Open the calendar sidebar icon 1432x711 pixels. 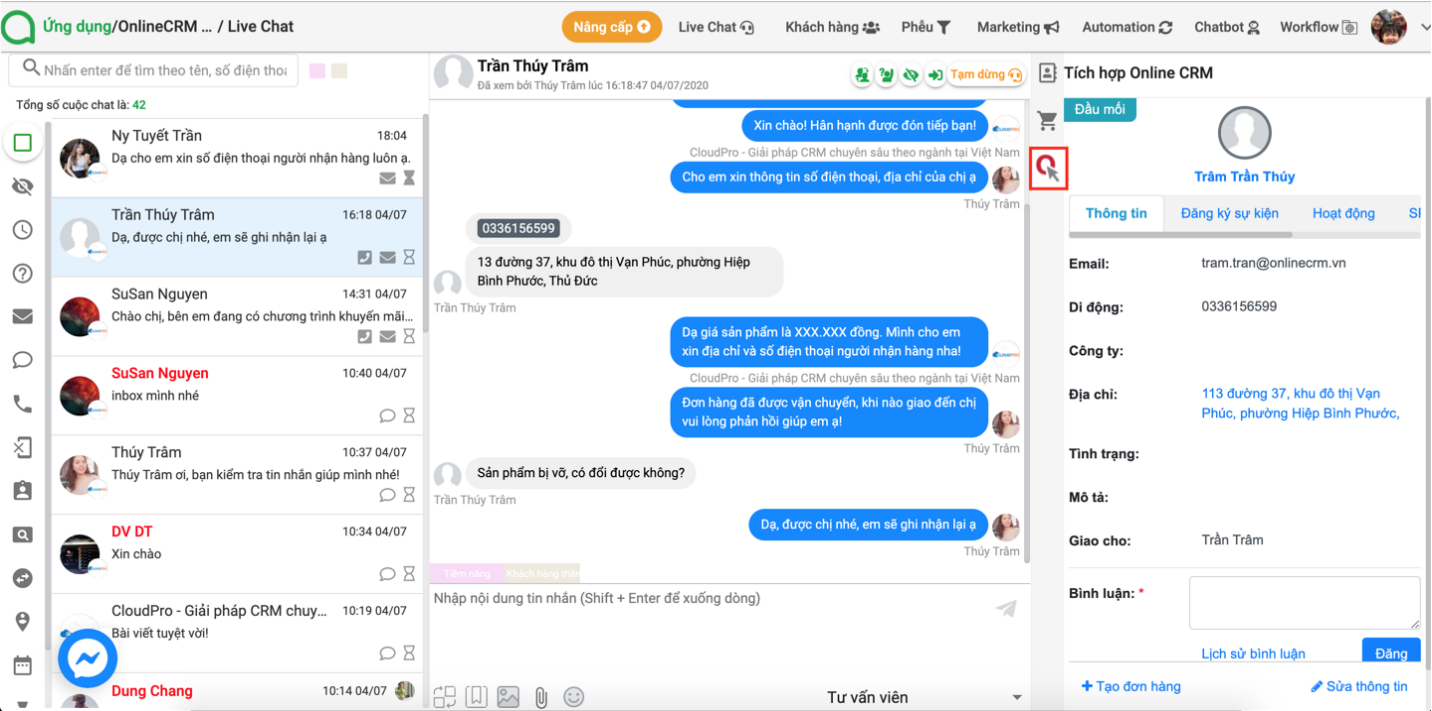pyautogui.click(x=23, y=665)
